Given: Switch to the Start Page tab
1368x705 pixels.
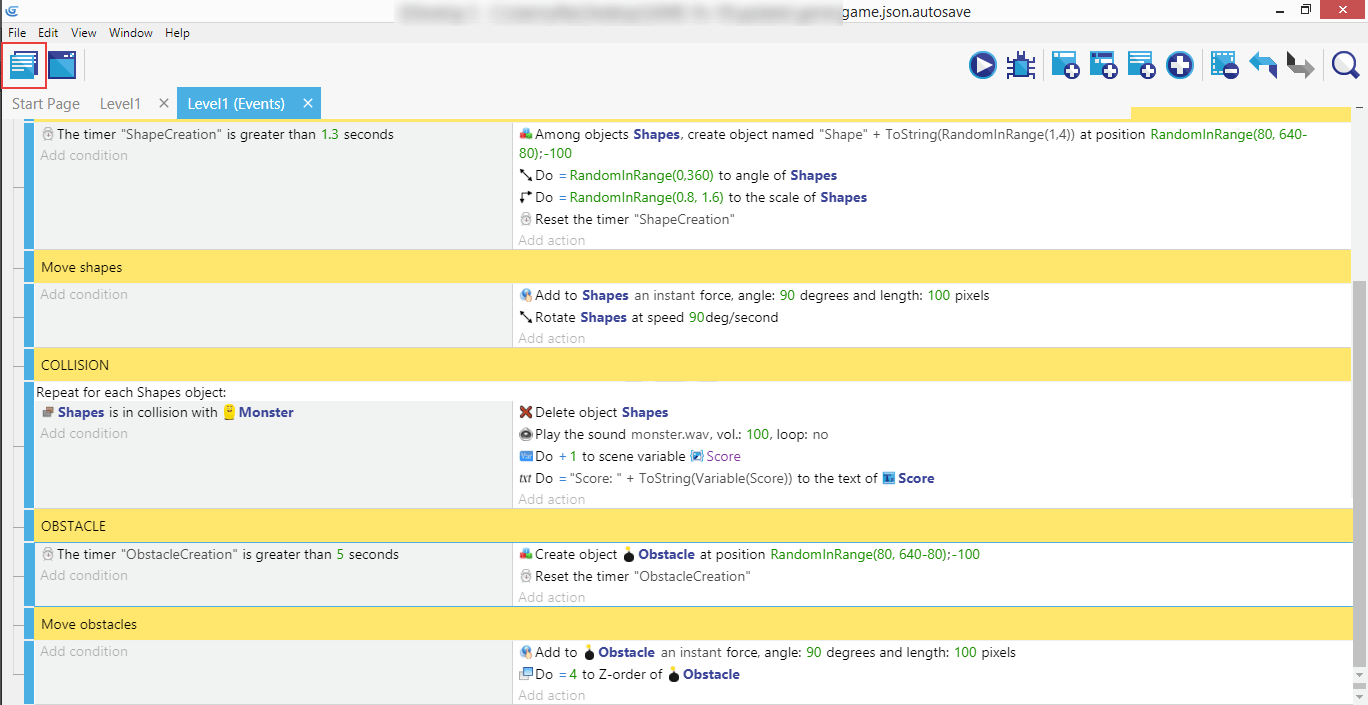Looking at the screenshot, I should pos(46,104).
